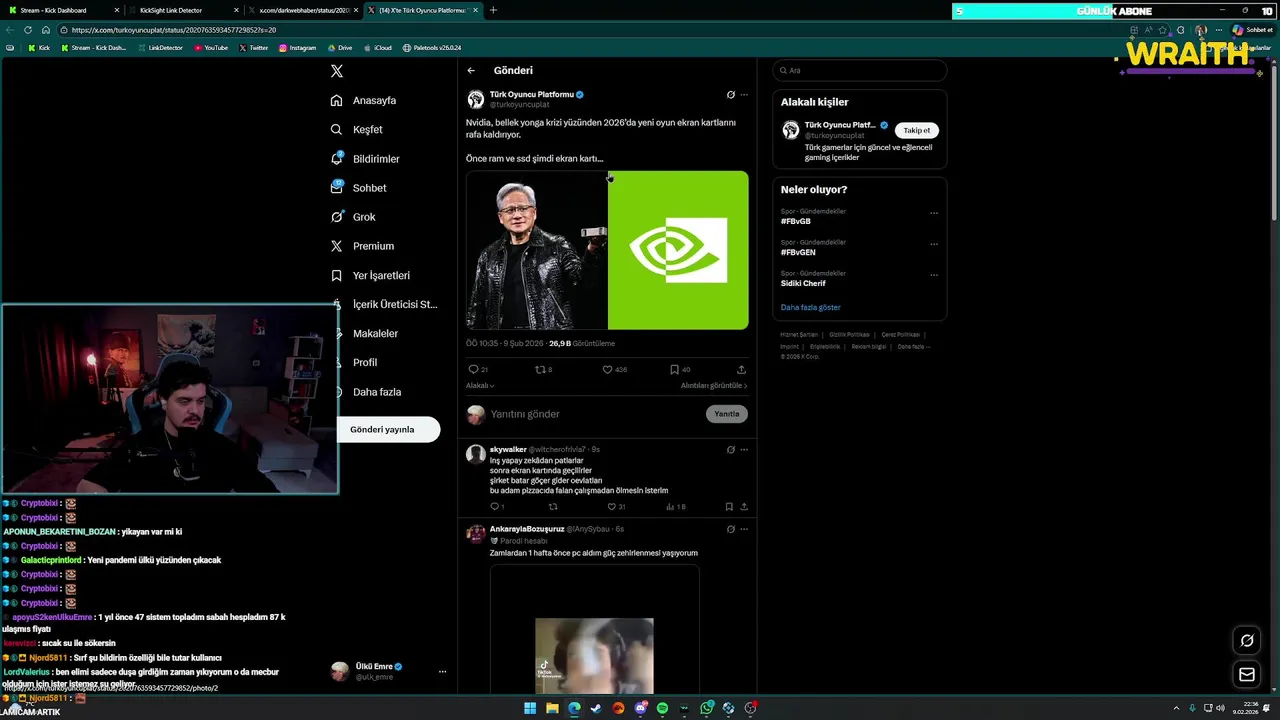The width and height of the screenshot is (1280, 720).
Task: Share the main post
Action: click(x=741, y=369)
